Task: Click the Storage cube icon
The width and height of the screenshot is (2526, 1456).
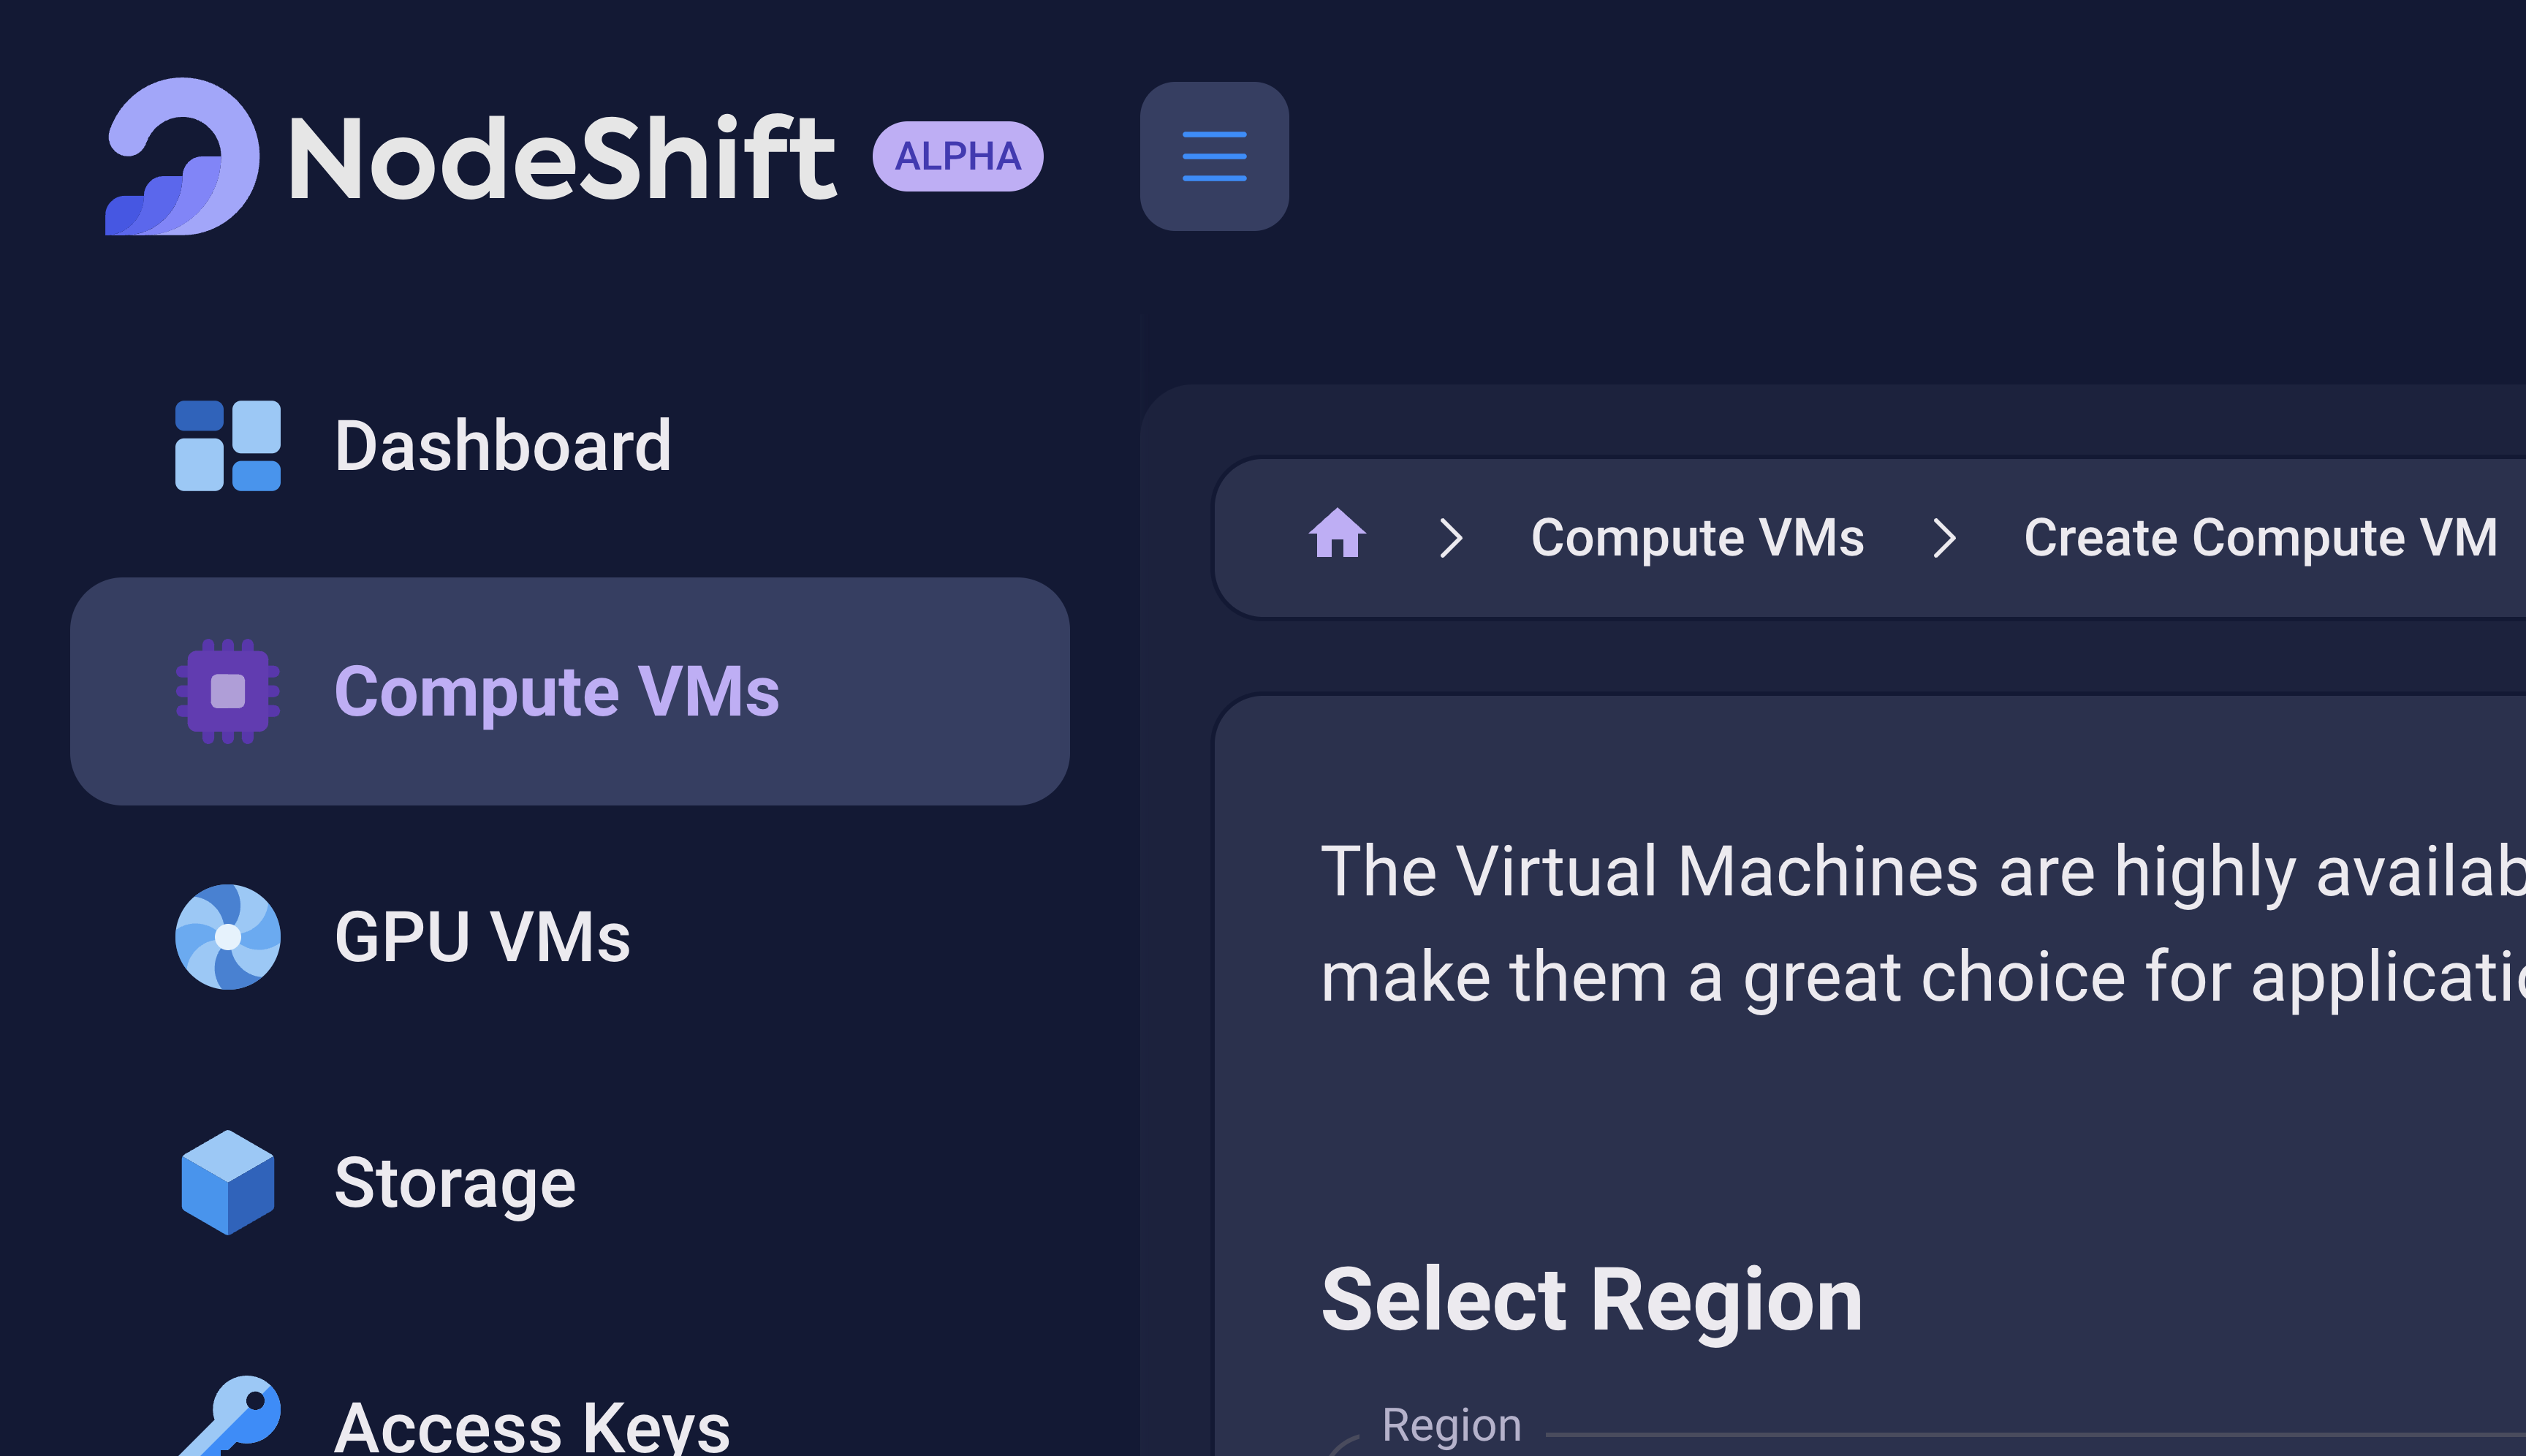Action: 228,1183
